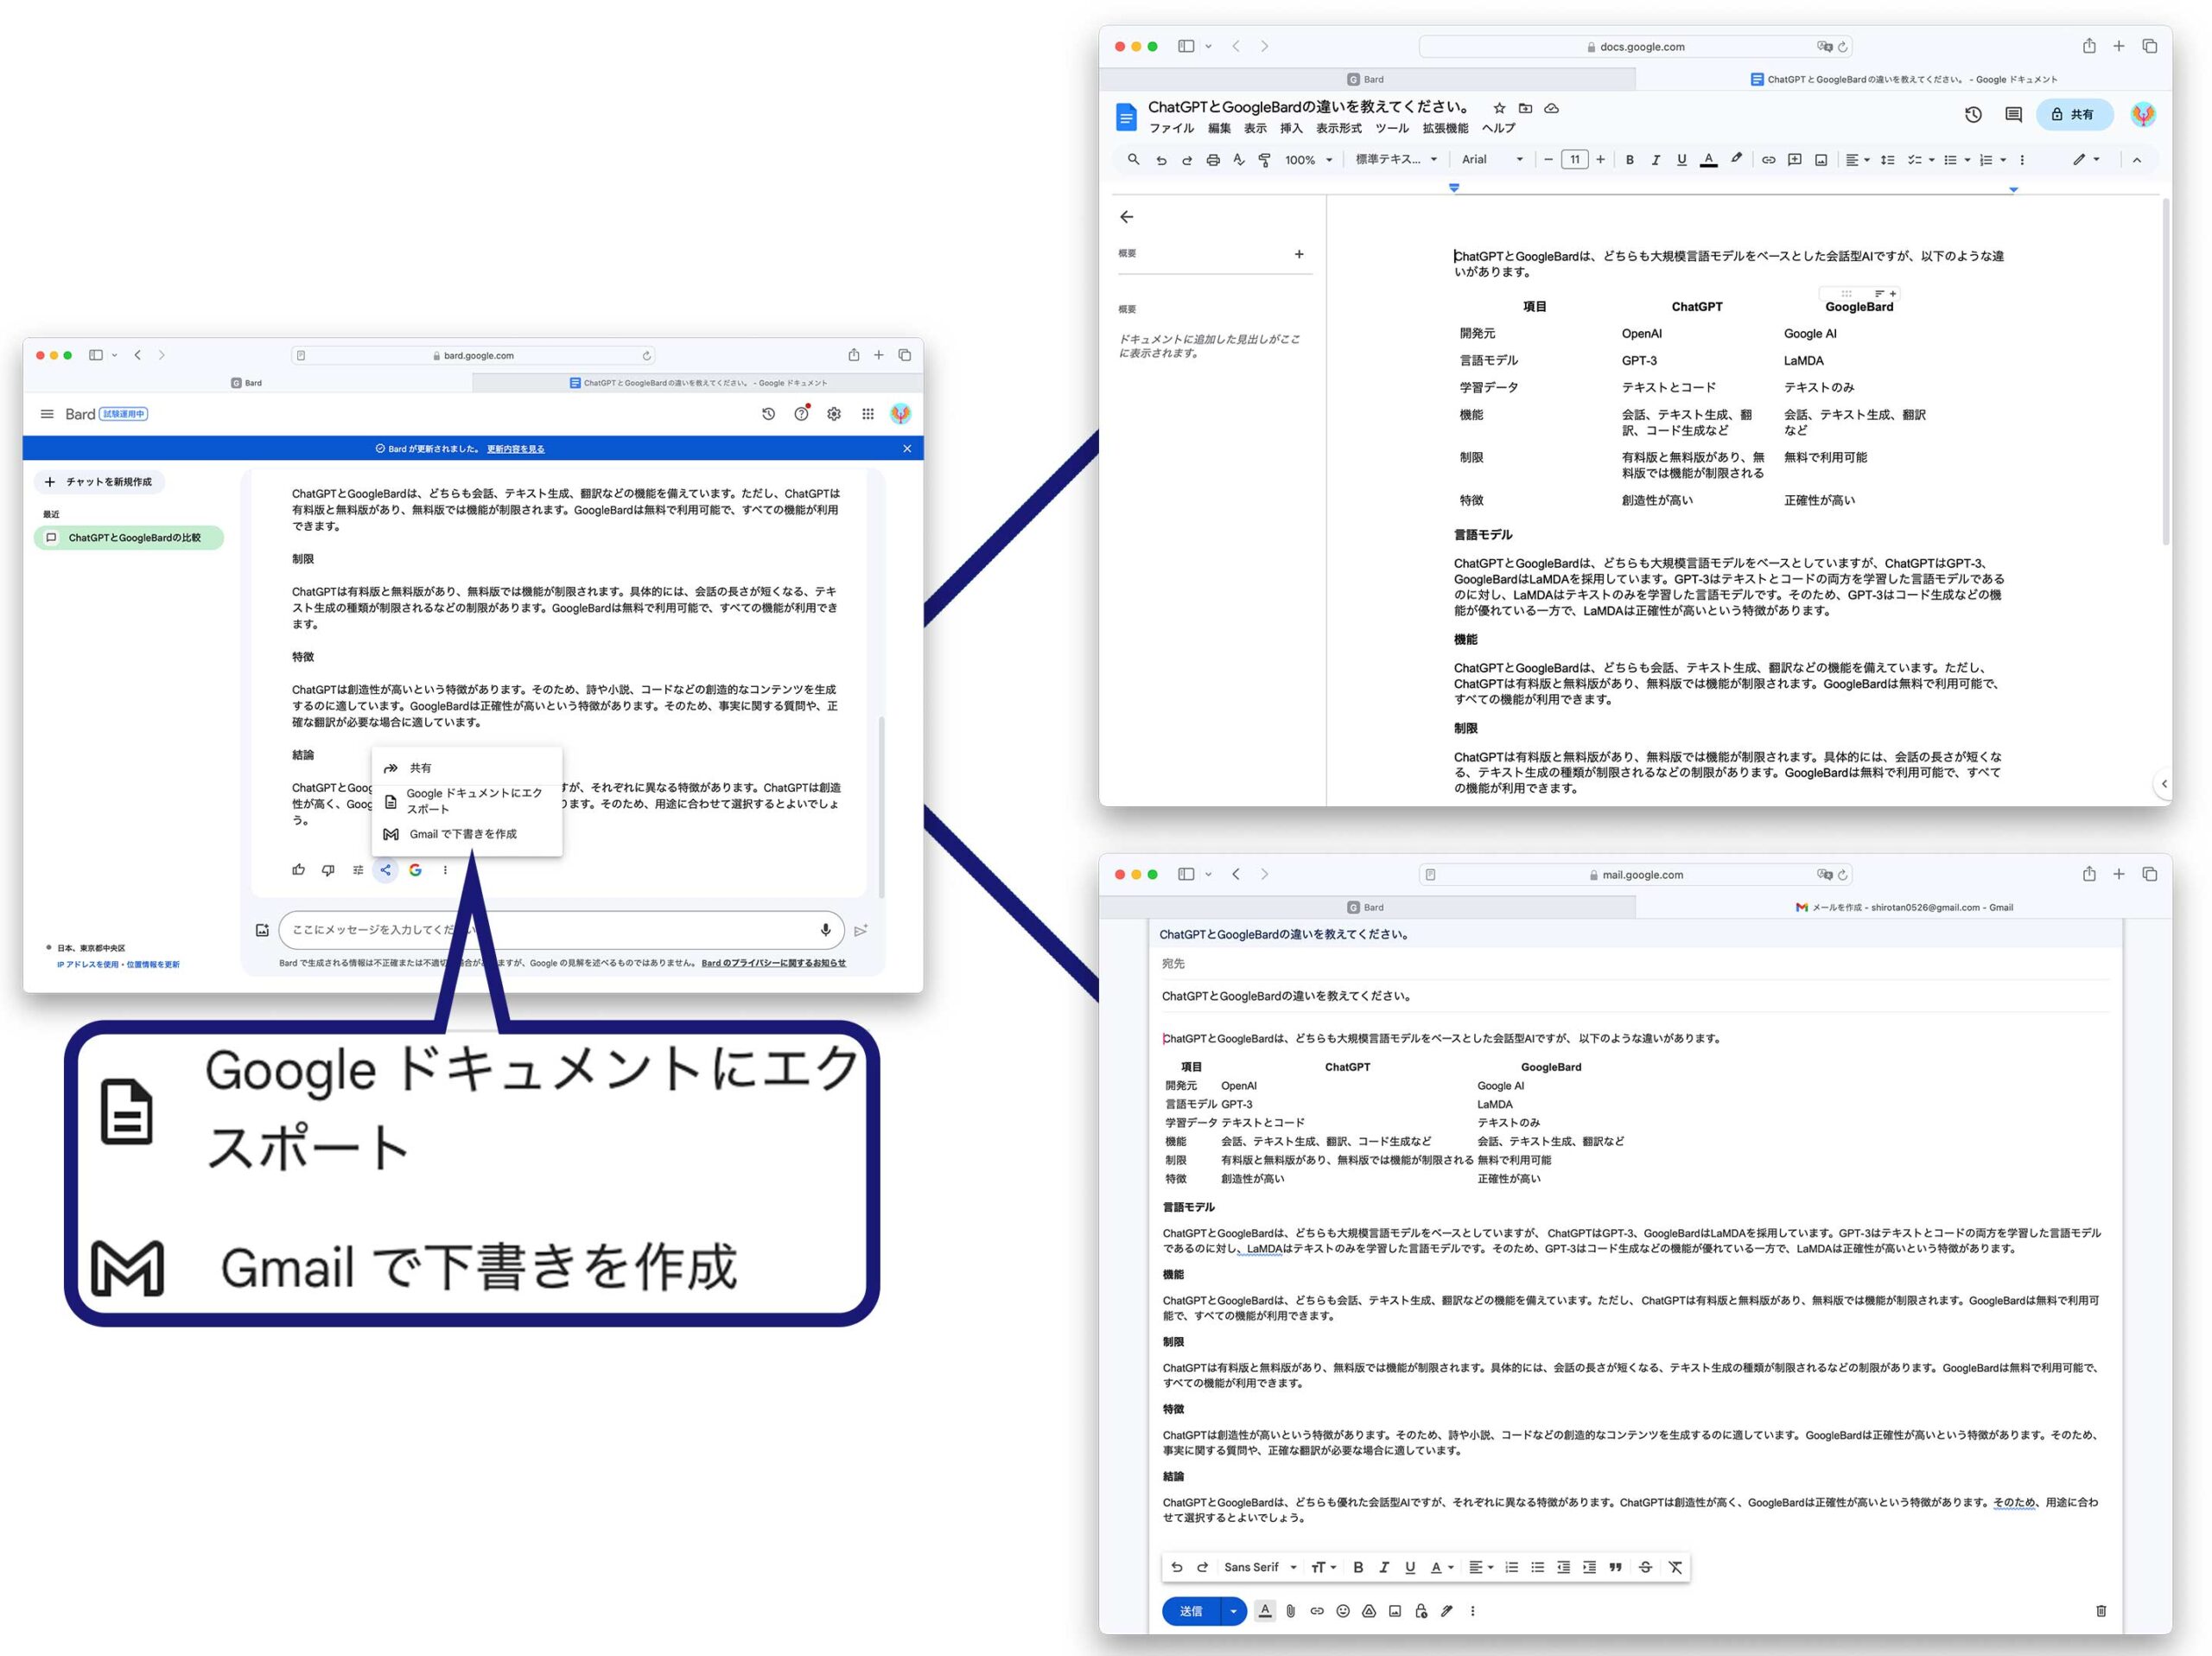Select 'Google ドキュメントにエクスポート' in Bard share menu

[x=467, y=801]
